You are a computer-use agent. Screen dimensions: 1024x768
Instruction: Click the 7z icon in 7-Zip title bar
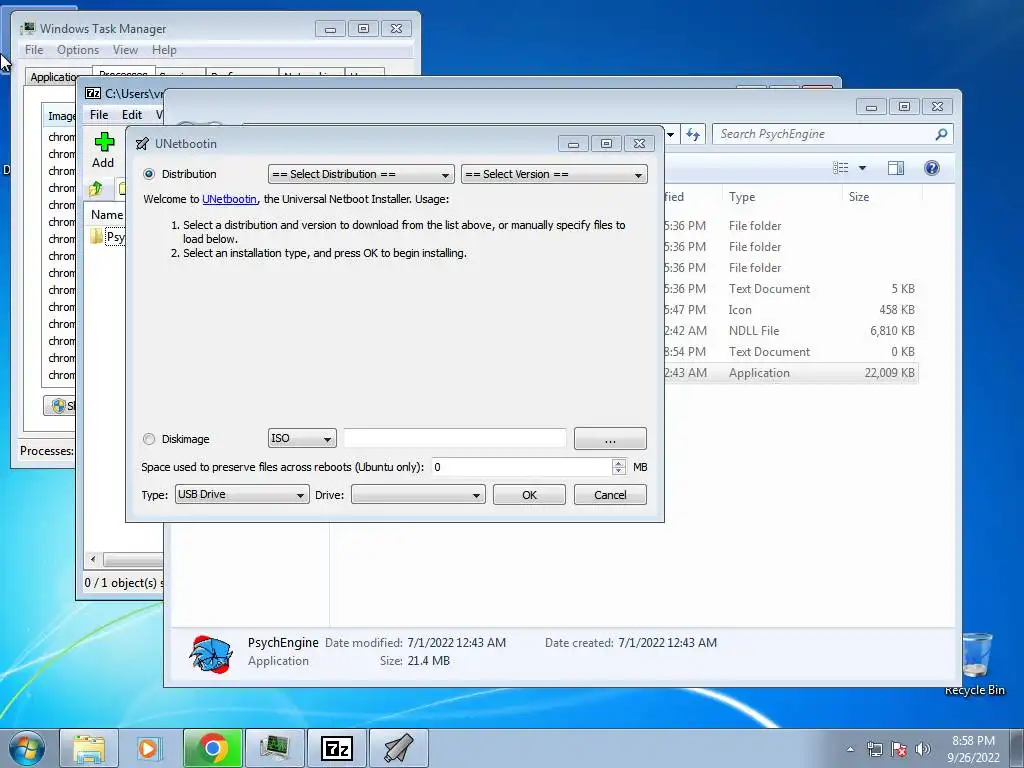click(x=93, y=93)
